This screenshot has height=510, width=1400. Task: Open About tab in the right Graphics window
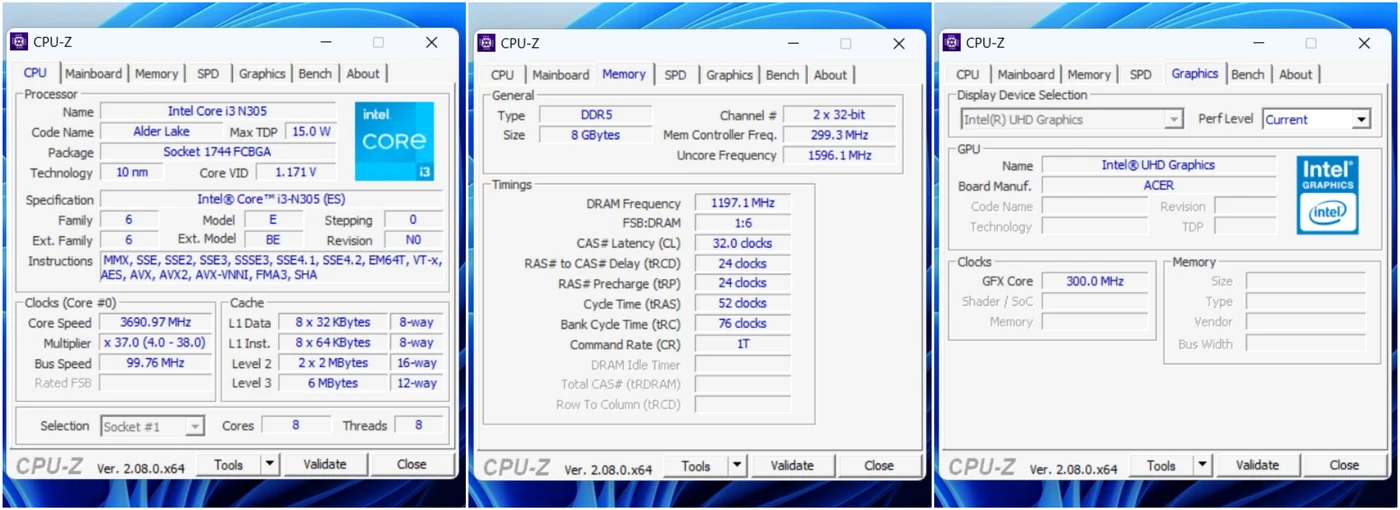point(1296,75)
